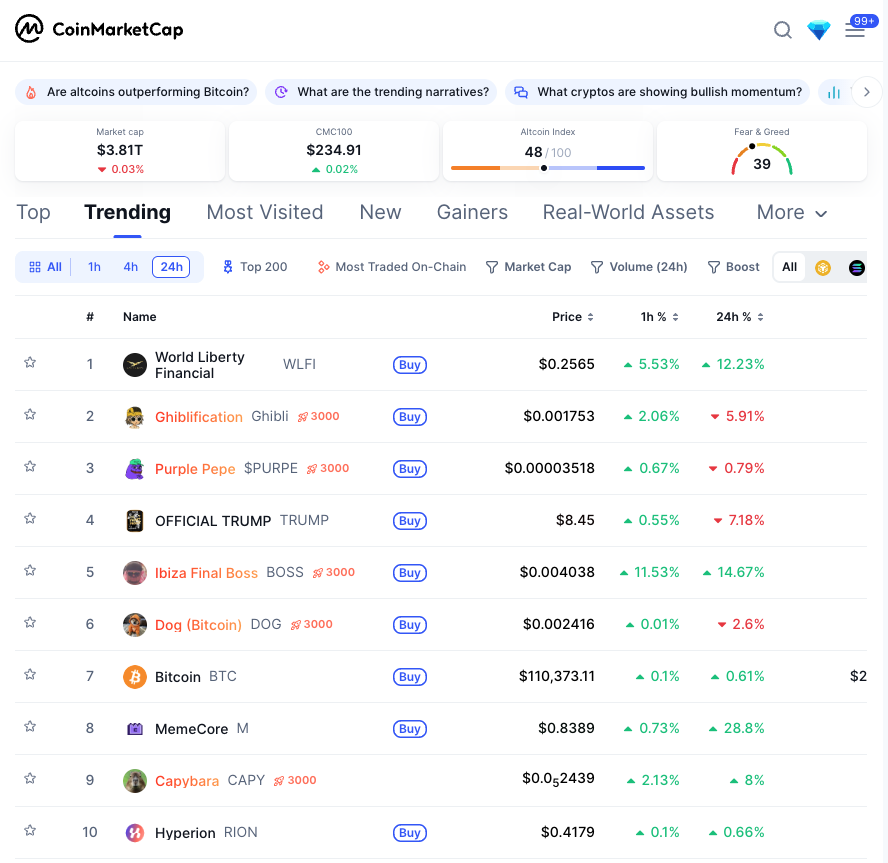Open the Volume (24h) filter

click(639, 267)
